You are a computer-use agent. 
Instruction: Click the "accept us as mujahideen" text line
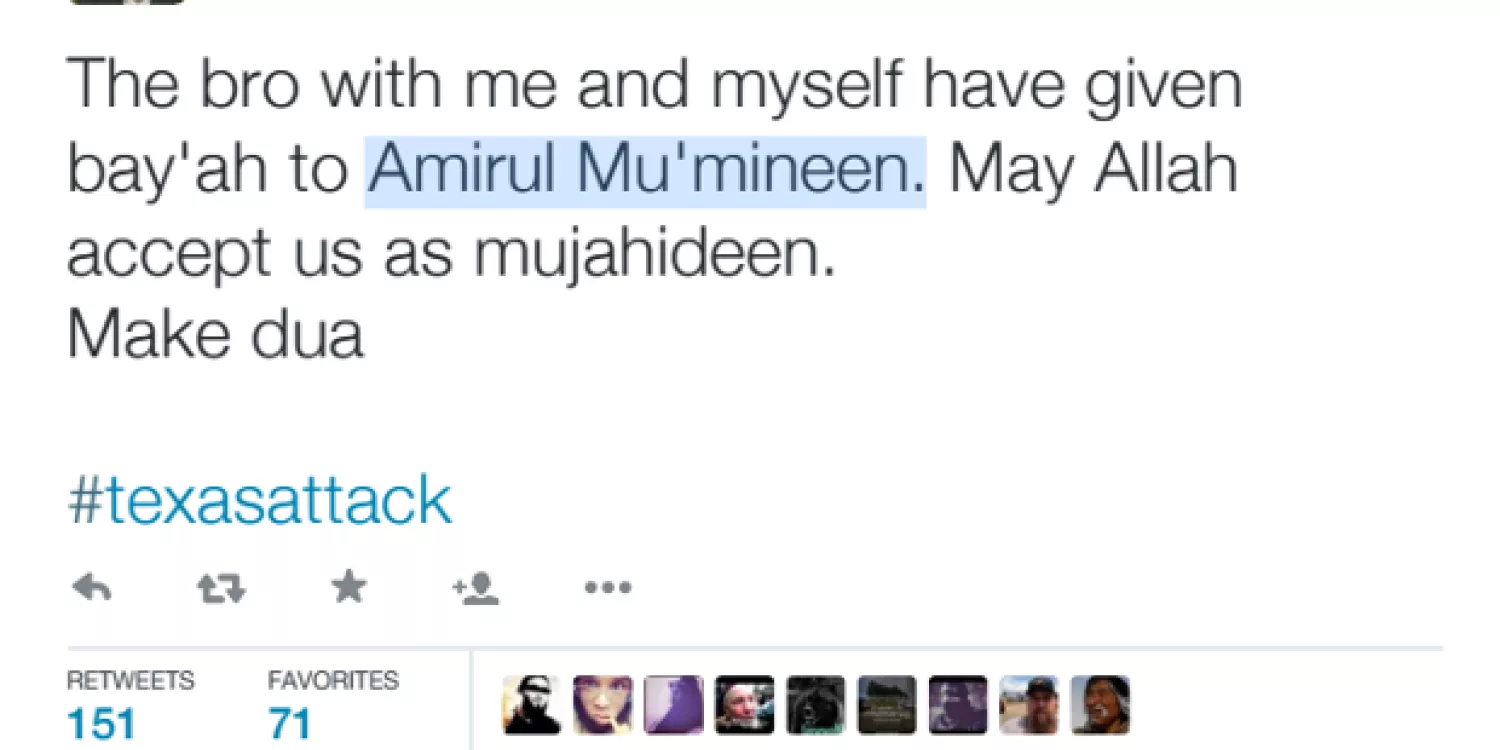pyautogui.click(x=450, y=254)
